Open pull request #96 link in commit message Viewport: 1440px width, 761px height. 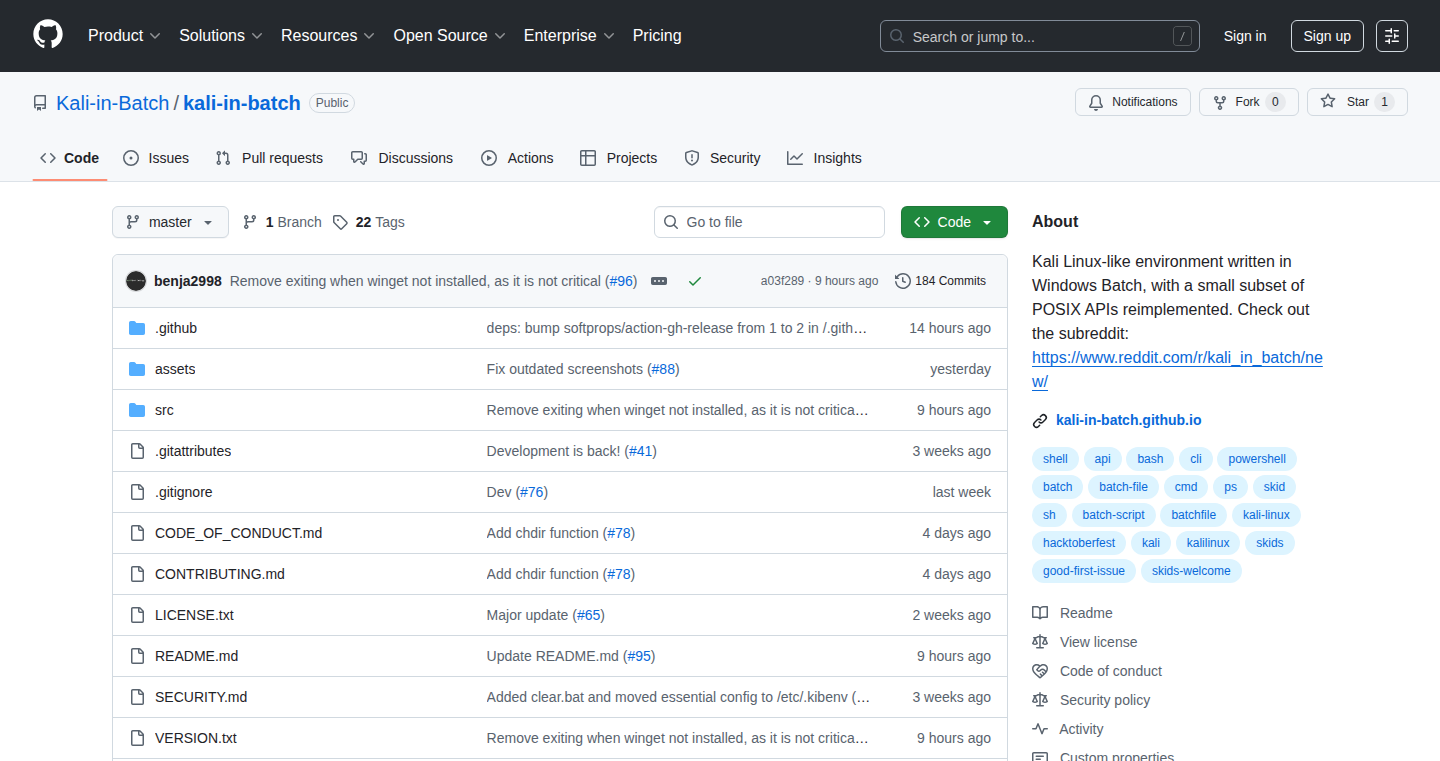point(621,281)
